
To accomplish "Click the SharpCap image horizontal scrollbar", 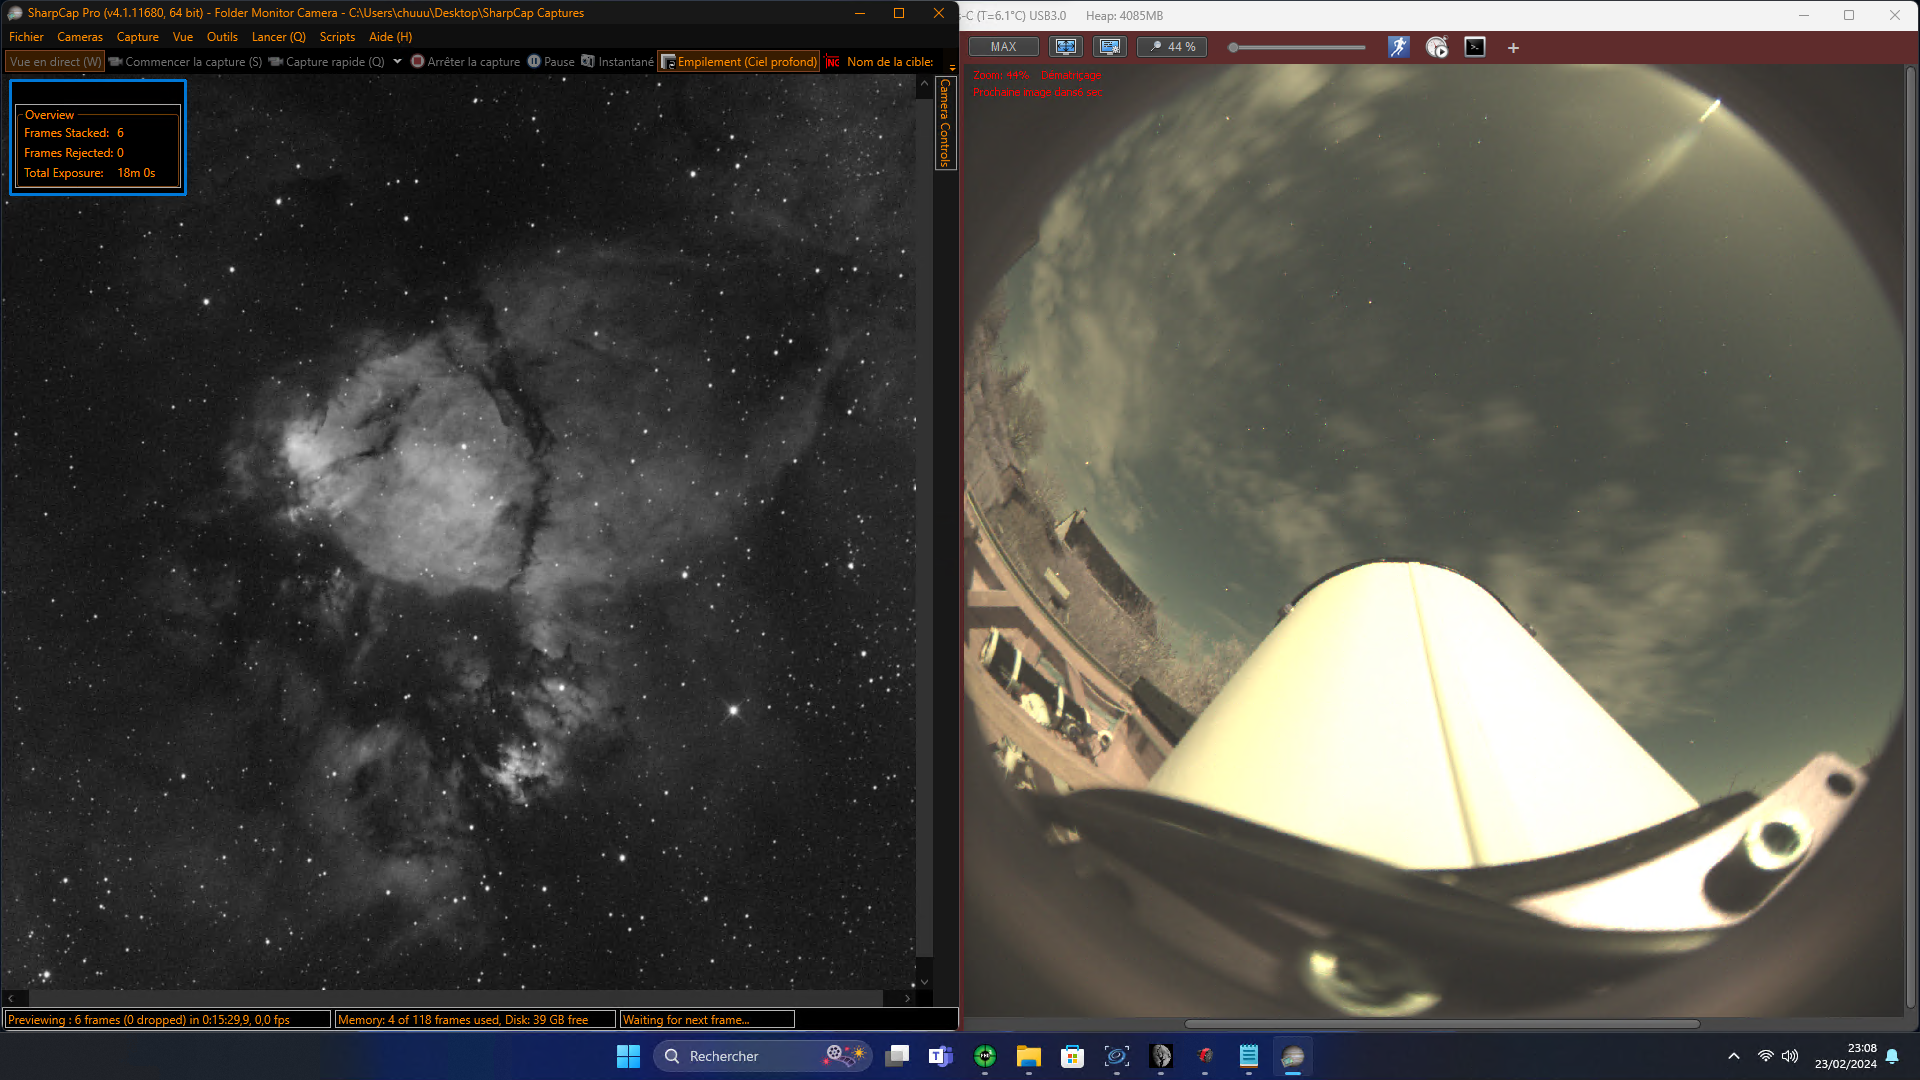I will point(456,998).
